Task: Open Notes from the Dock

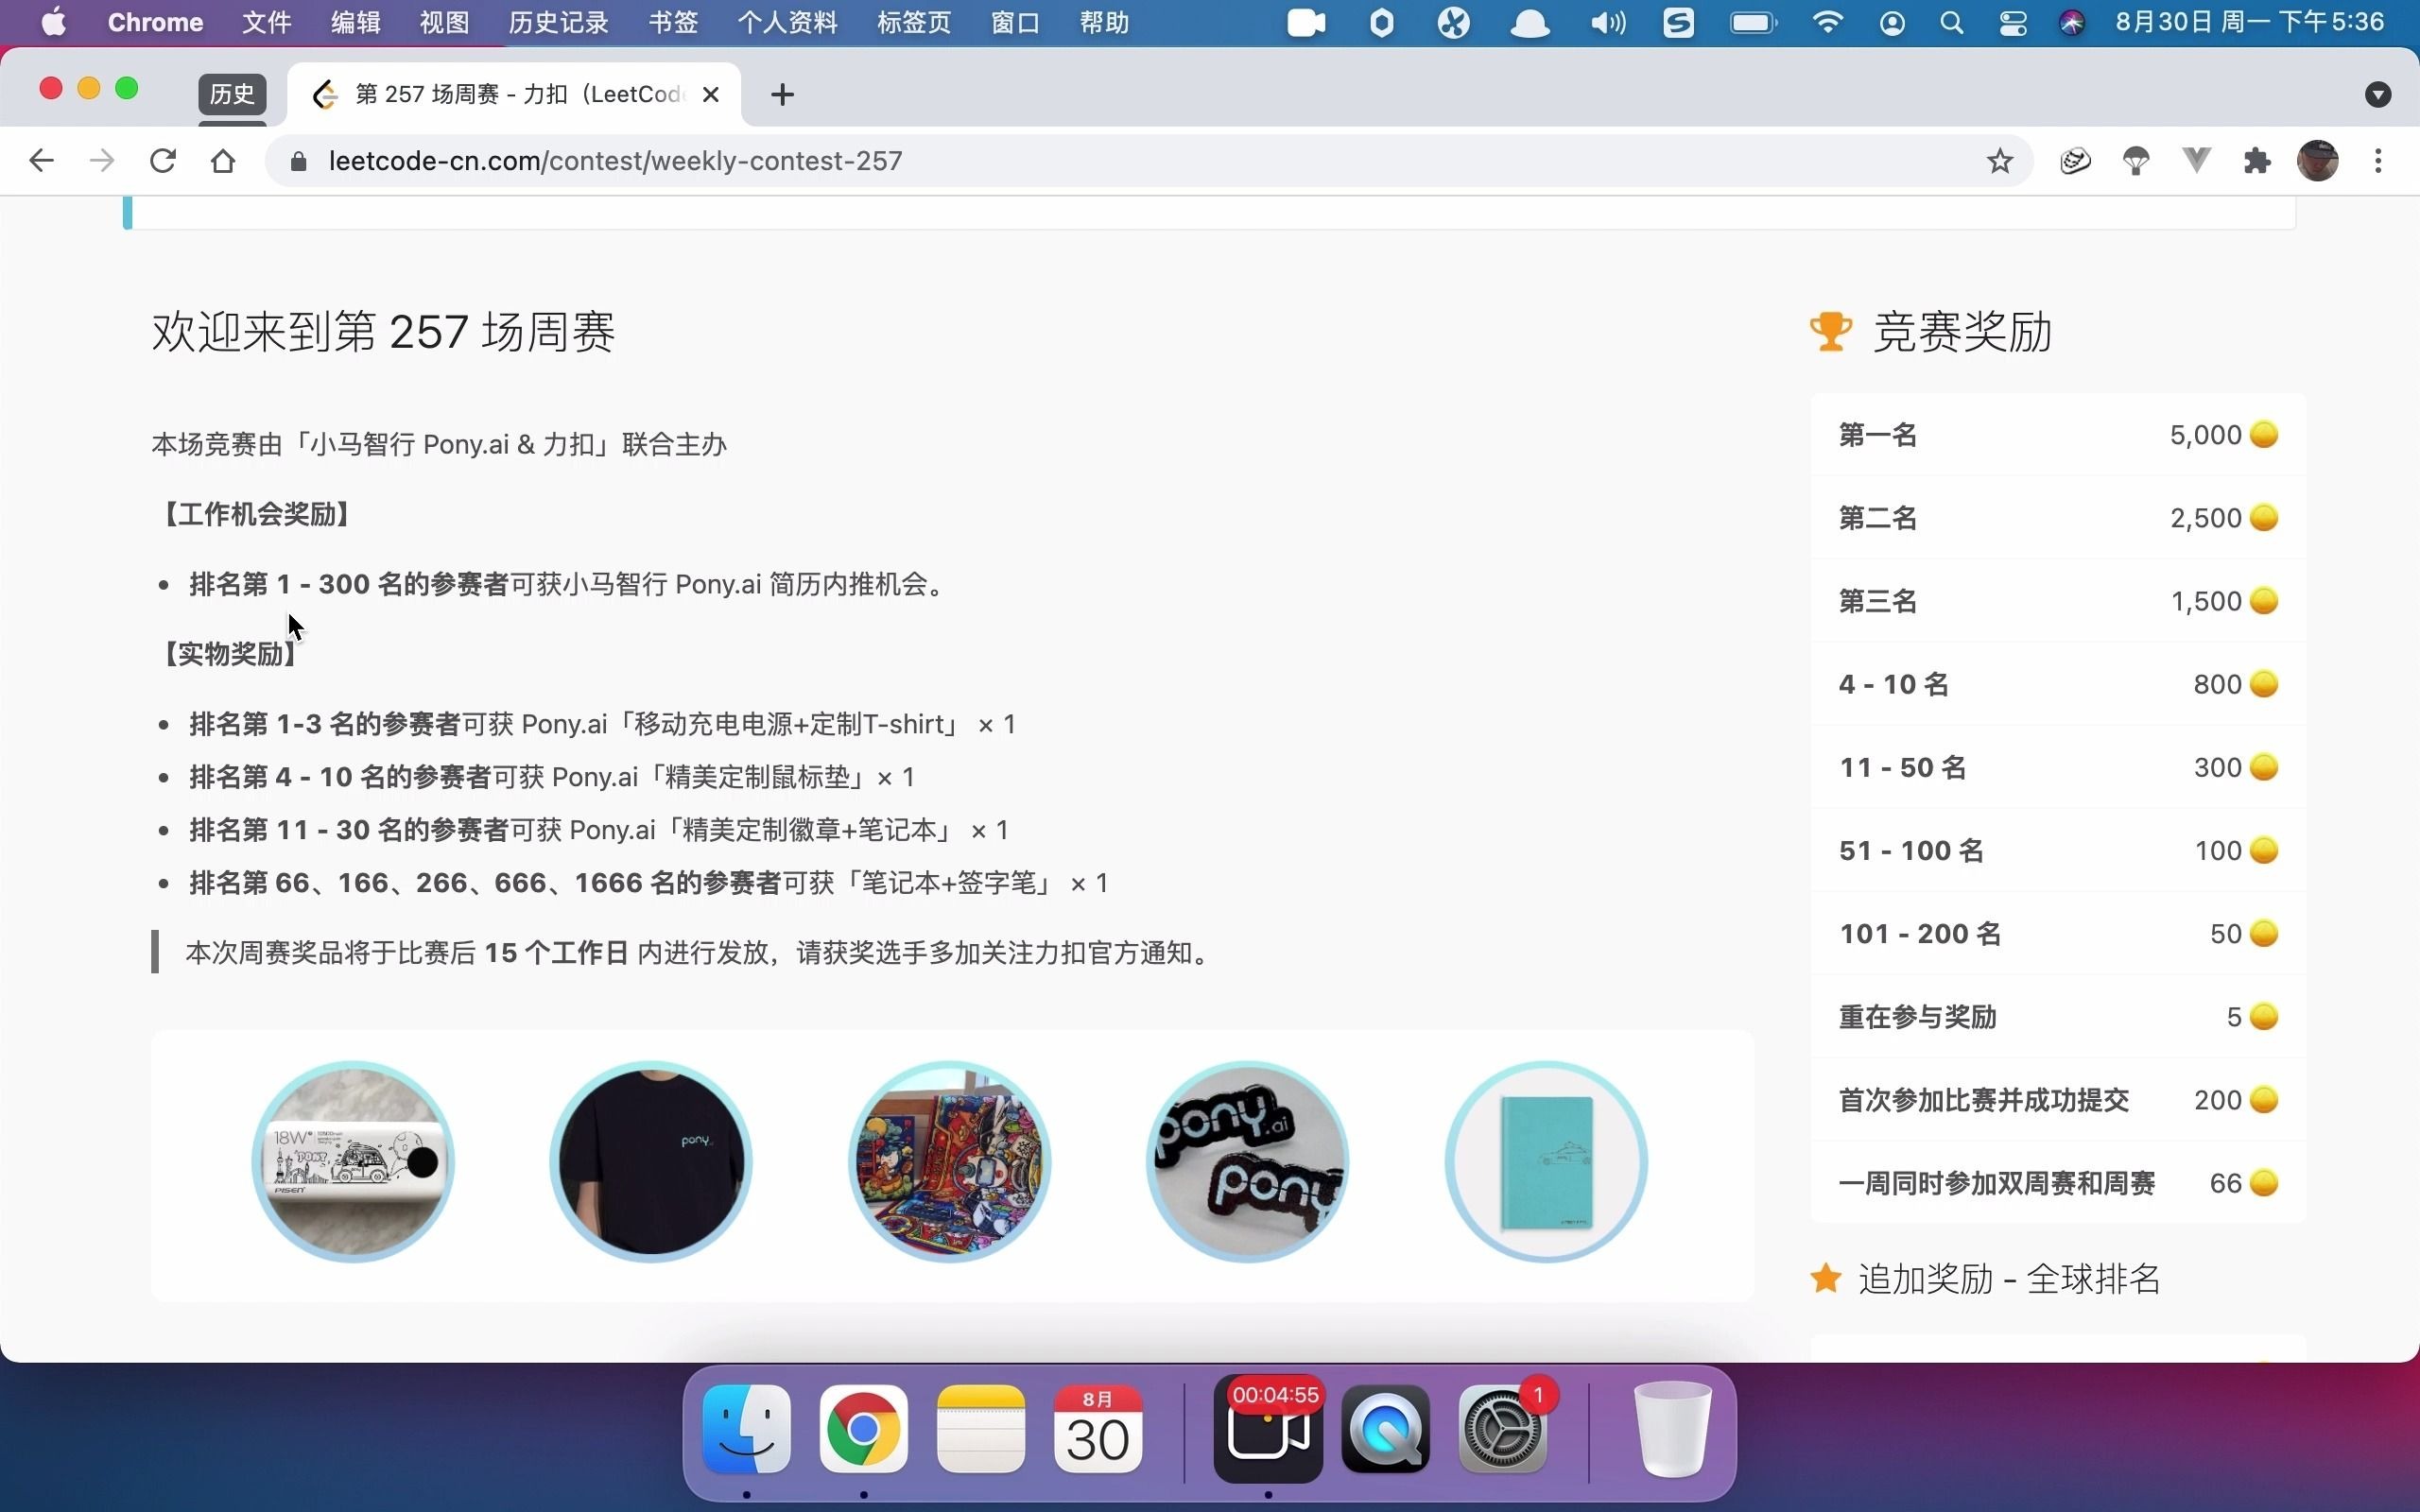Action: point(980,1429)
